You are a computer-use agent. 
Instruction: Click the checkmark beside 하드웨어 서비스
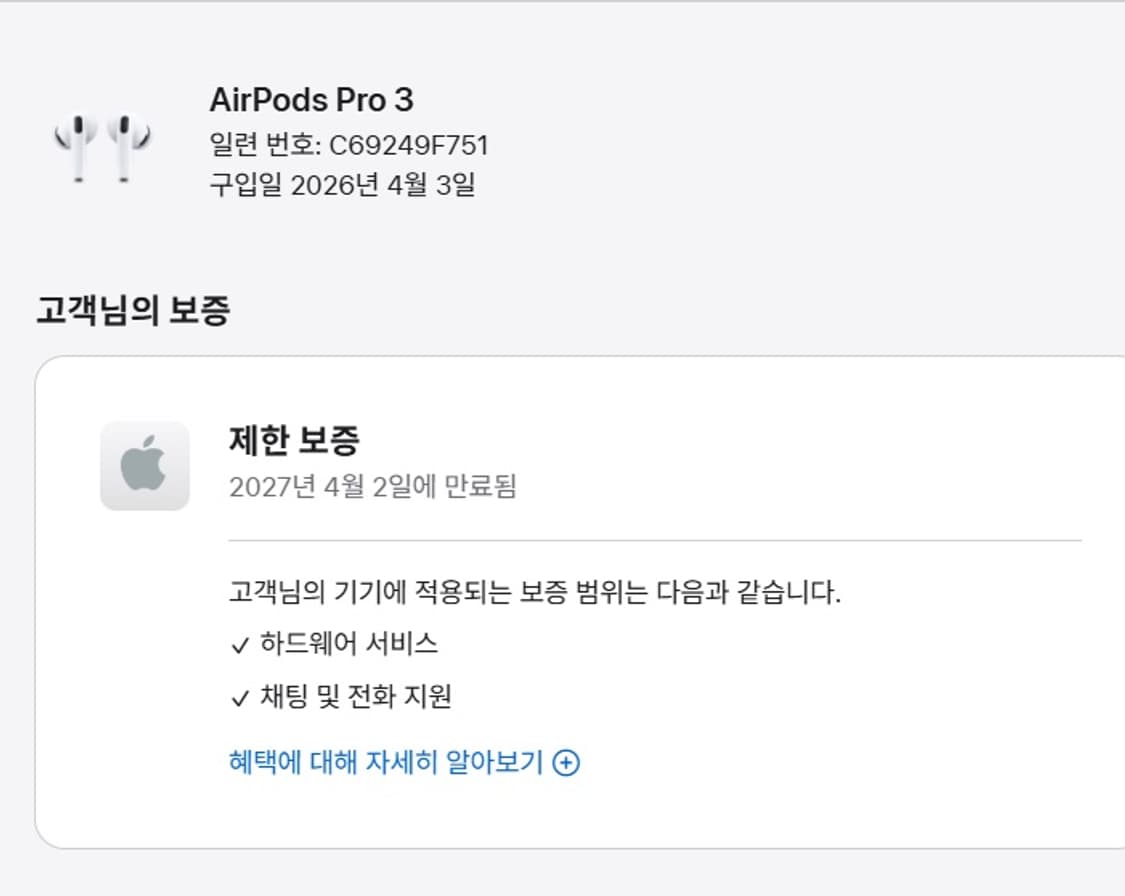point(237,645)
